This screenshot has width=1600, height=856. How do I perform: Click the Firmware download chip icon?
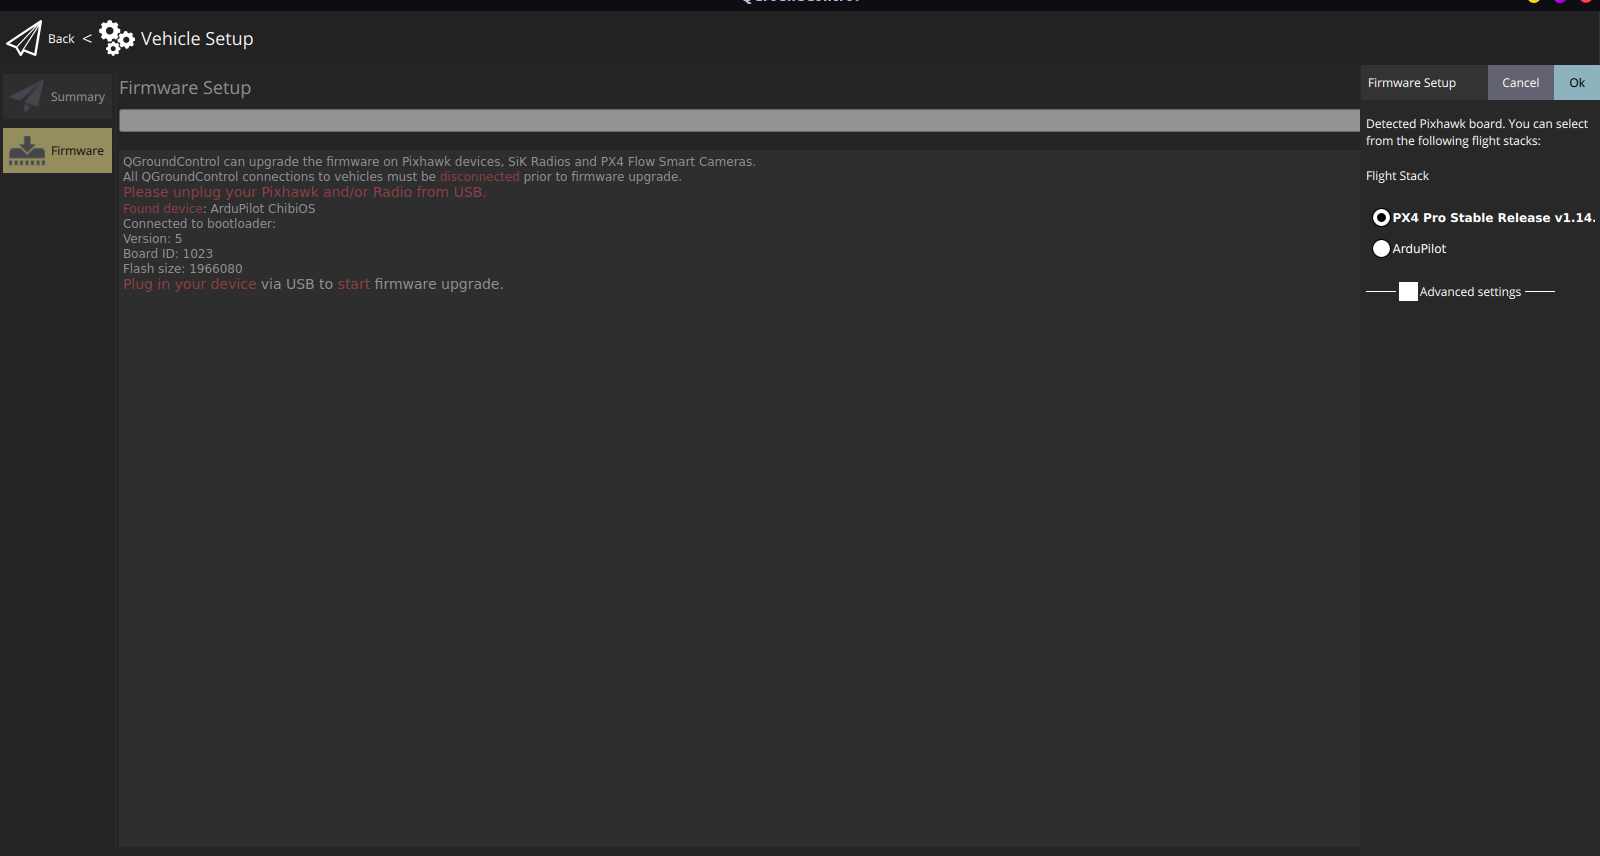point(27,151)
